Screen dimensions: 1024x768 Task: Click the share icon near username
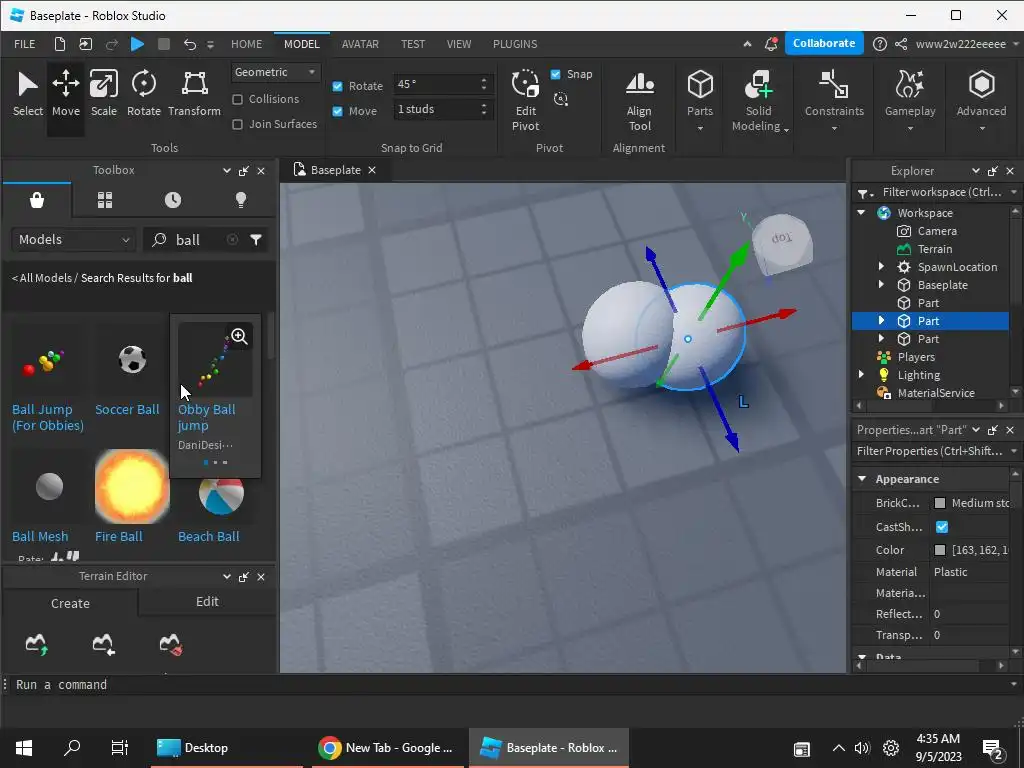tap(901, 44)
